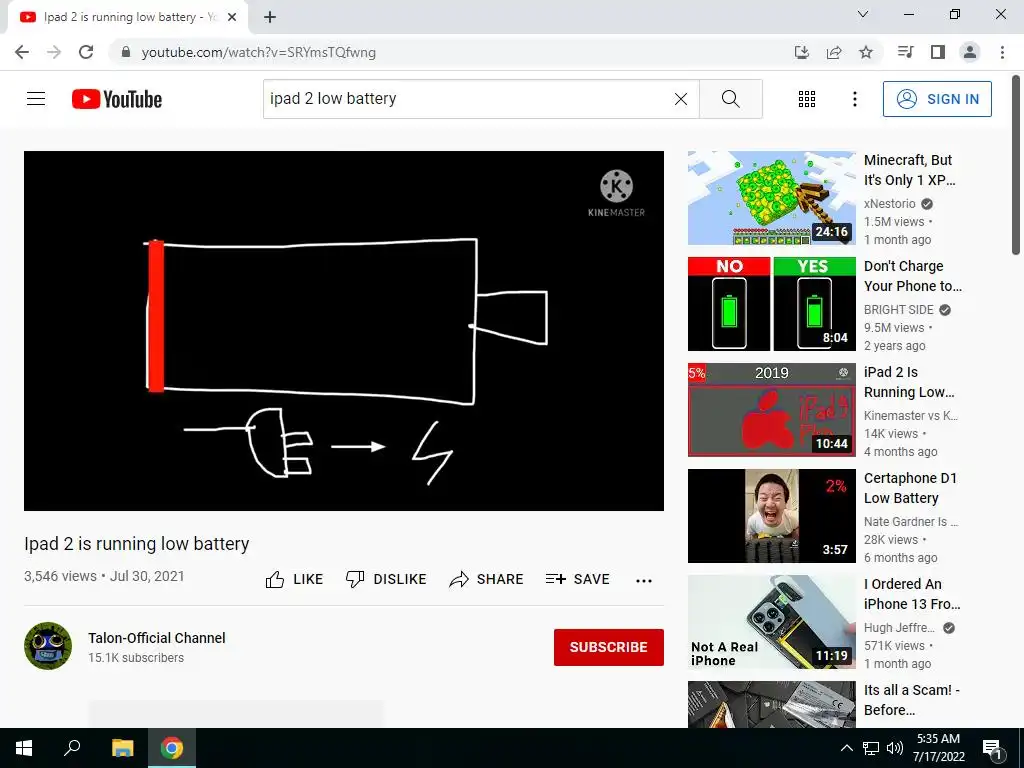Open iPad 2 Is Running Low 2019 thumbnail
1024x768 pixels.
771,409
